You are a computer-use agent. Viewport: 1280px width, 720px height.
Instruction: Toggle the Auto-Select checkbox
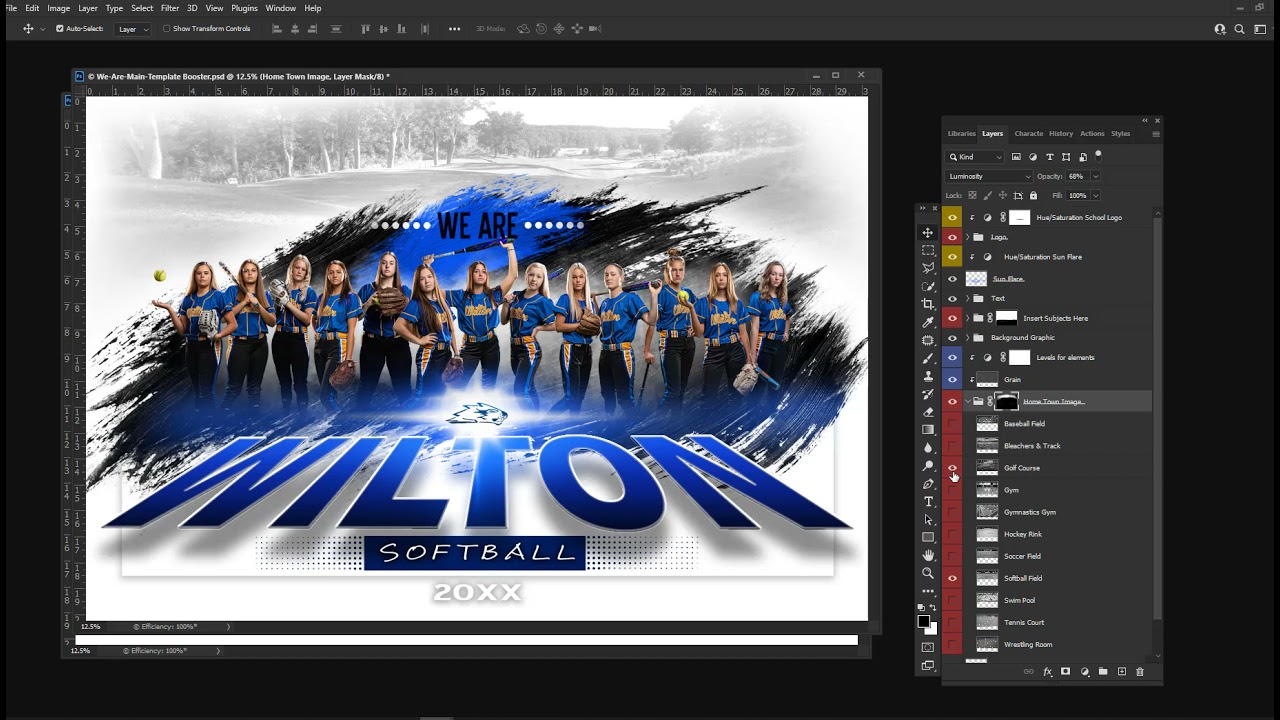tap(60, 29)
